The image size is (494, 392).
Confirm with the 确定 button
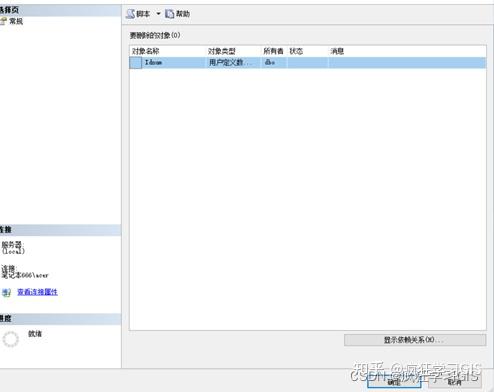click(394, 382)
